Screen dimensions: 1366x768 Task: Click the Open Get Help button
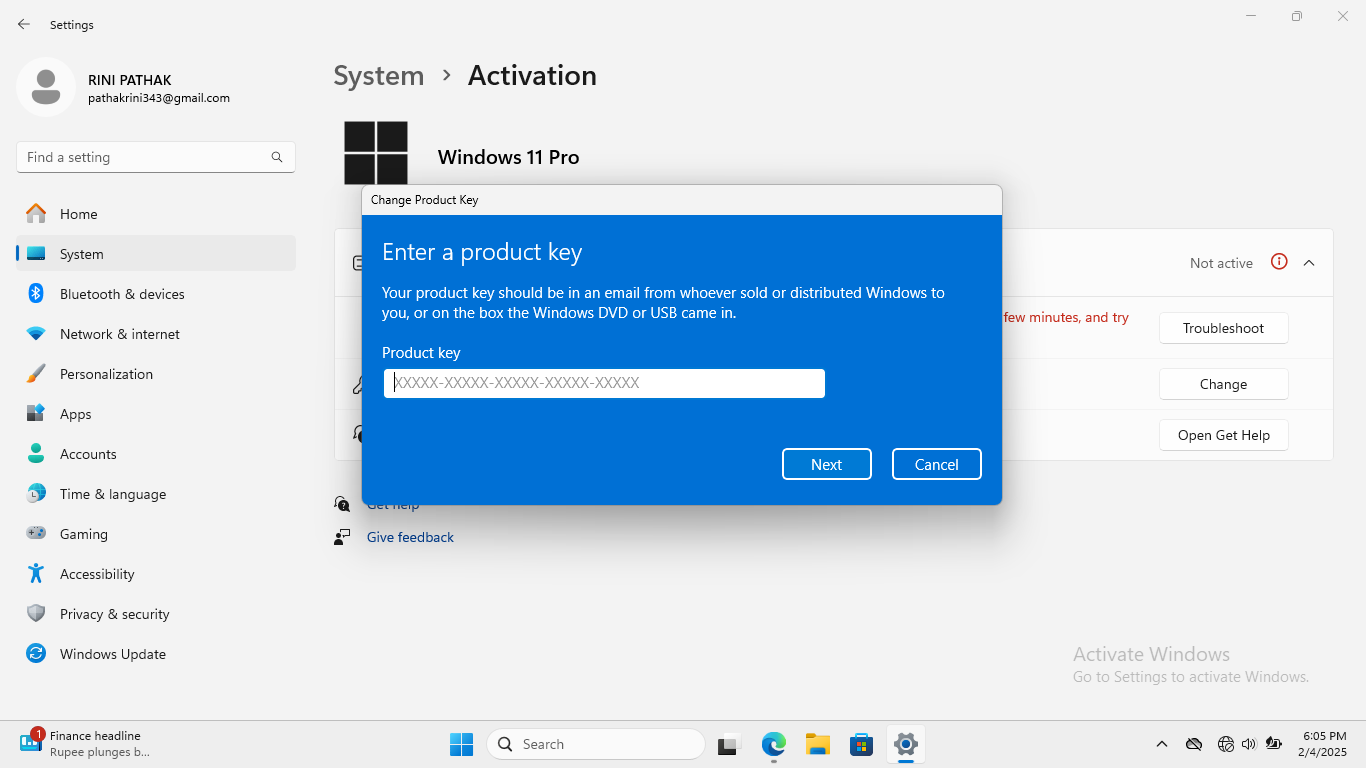[x=1224, y=435]
